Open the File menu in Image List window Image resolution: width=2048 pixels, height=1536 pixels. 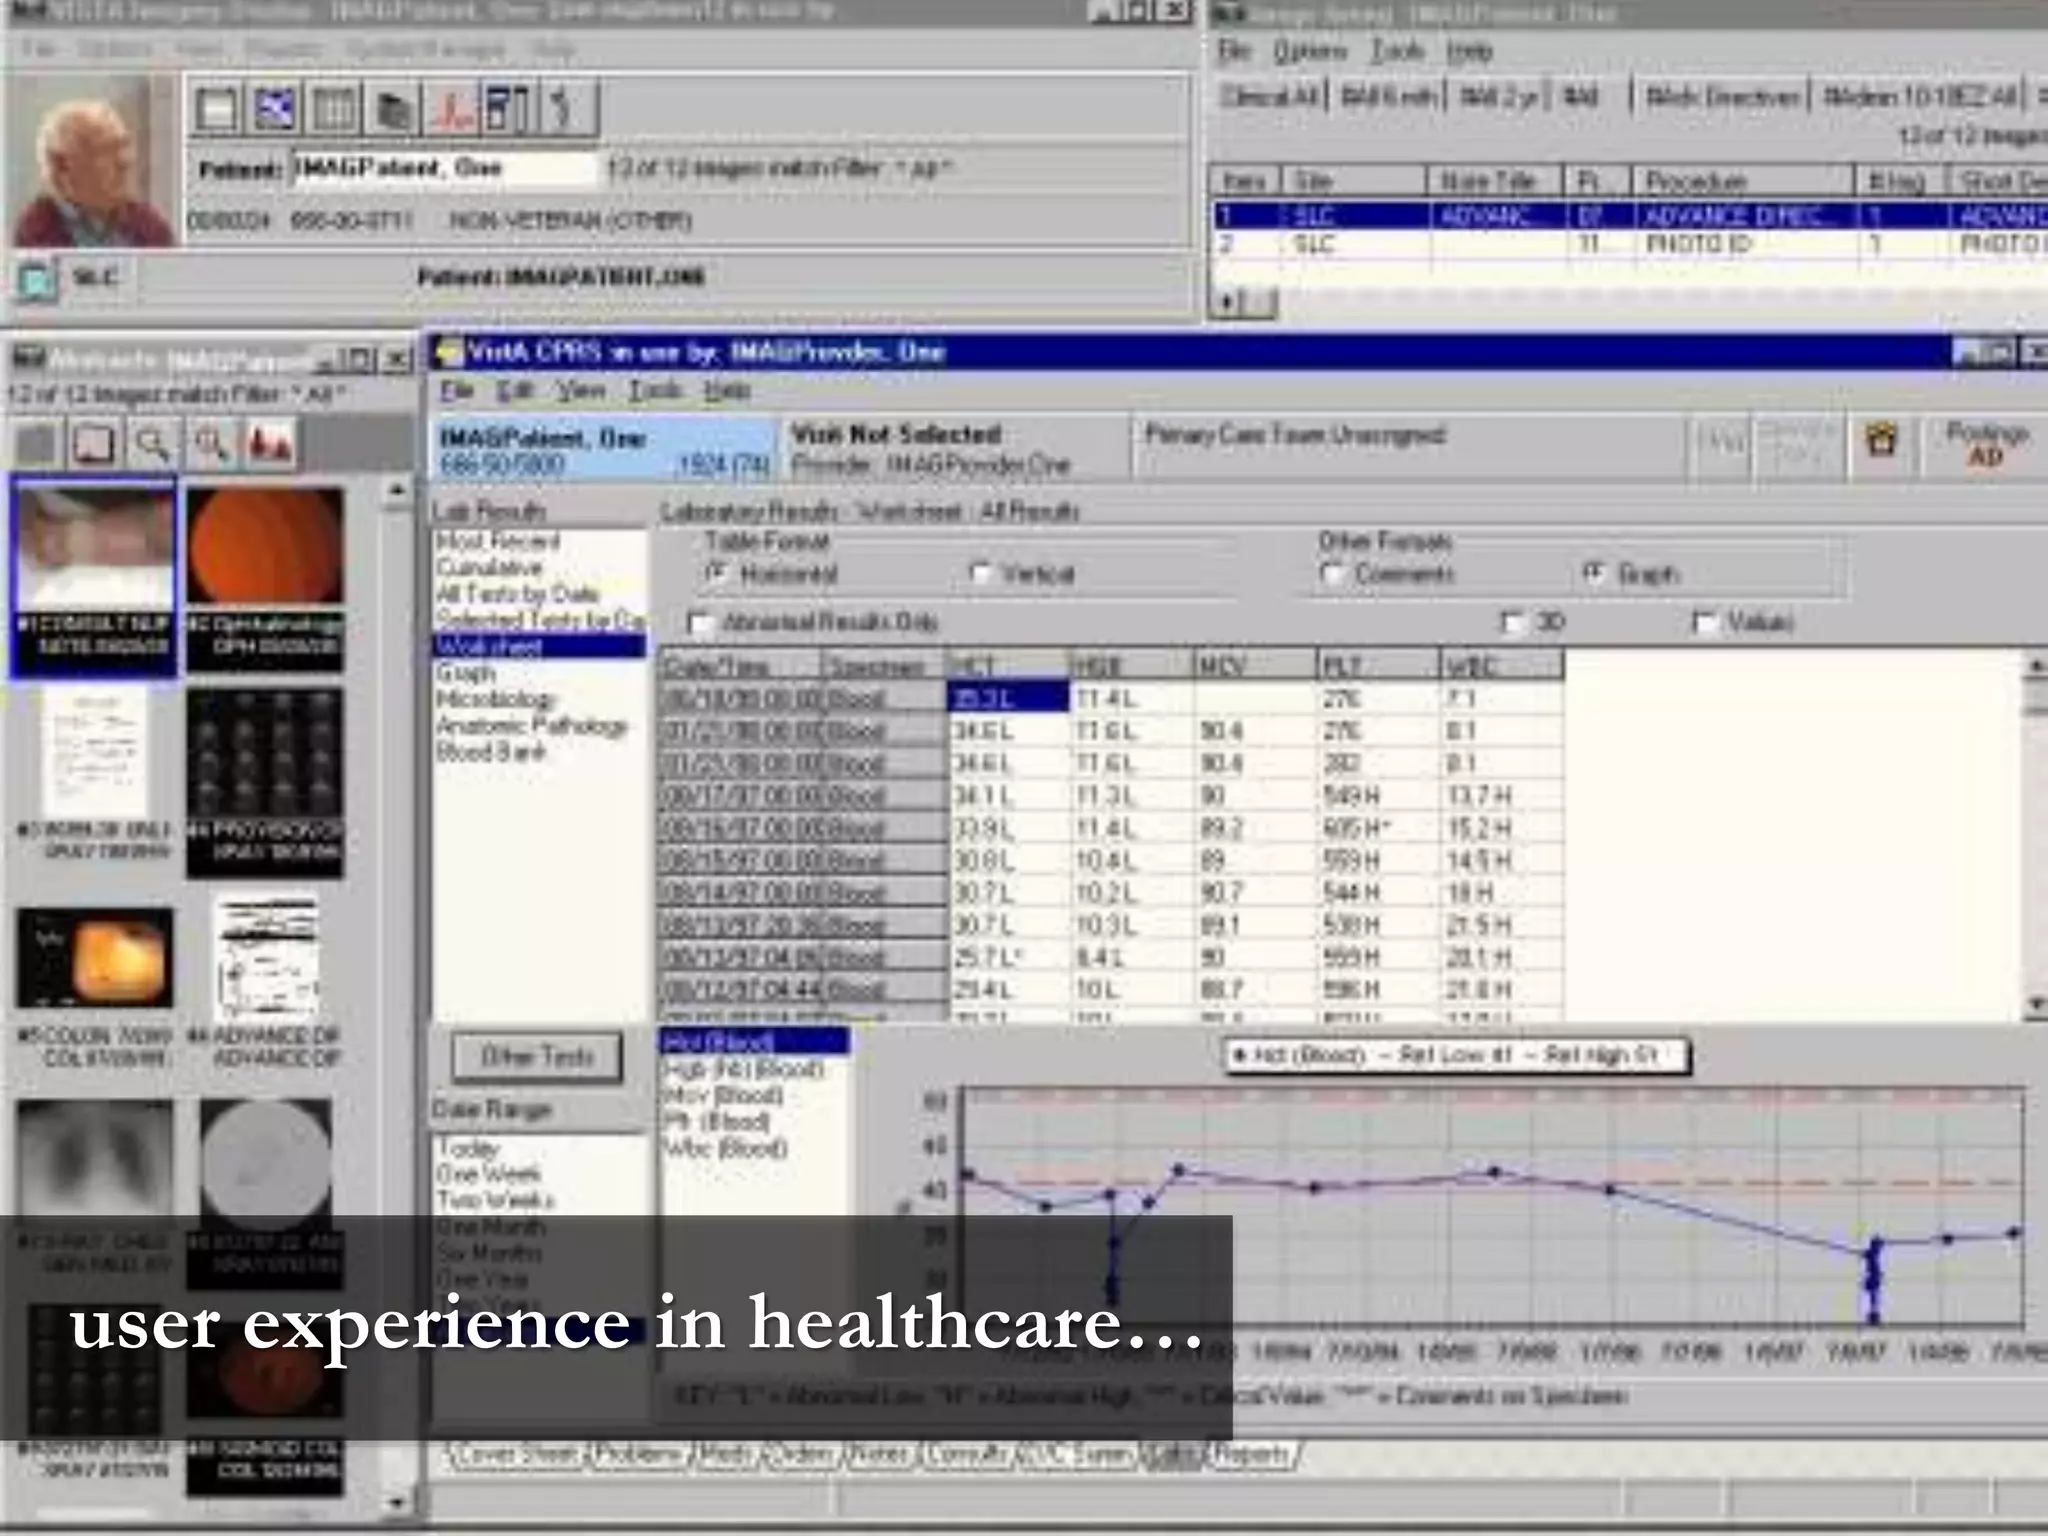[x=1235, y=51]
